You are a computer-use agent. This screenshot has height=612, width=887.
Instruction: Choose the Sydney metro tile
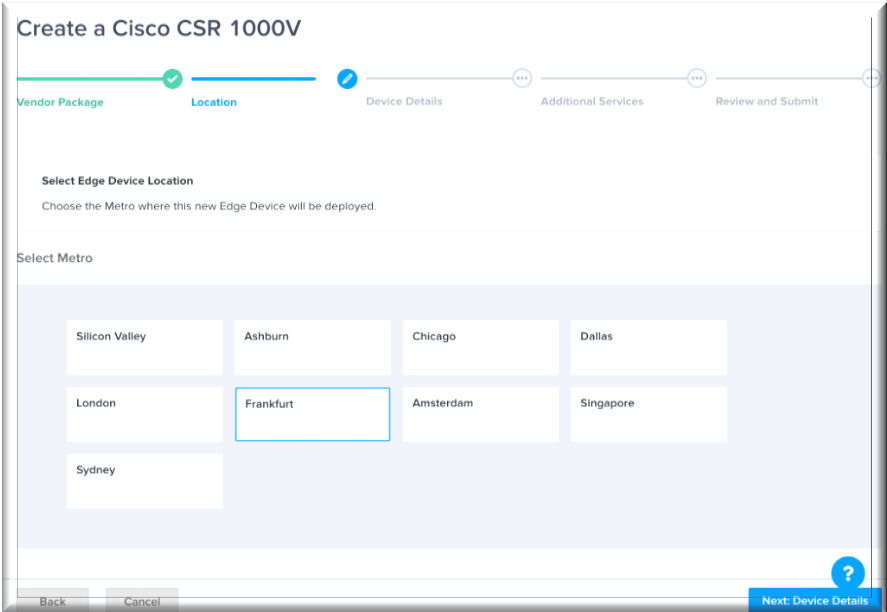144,481
